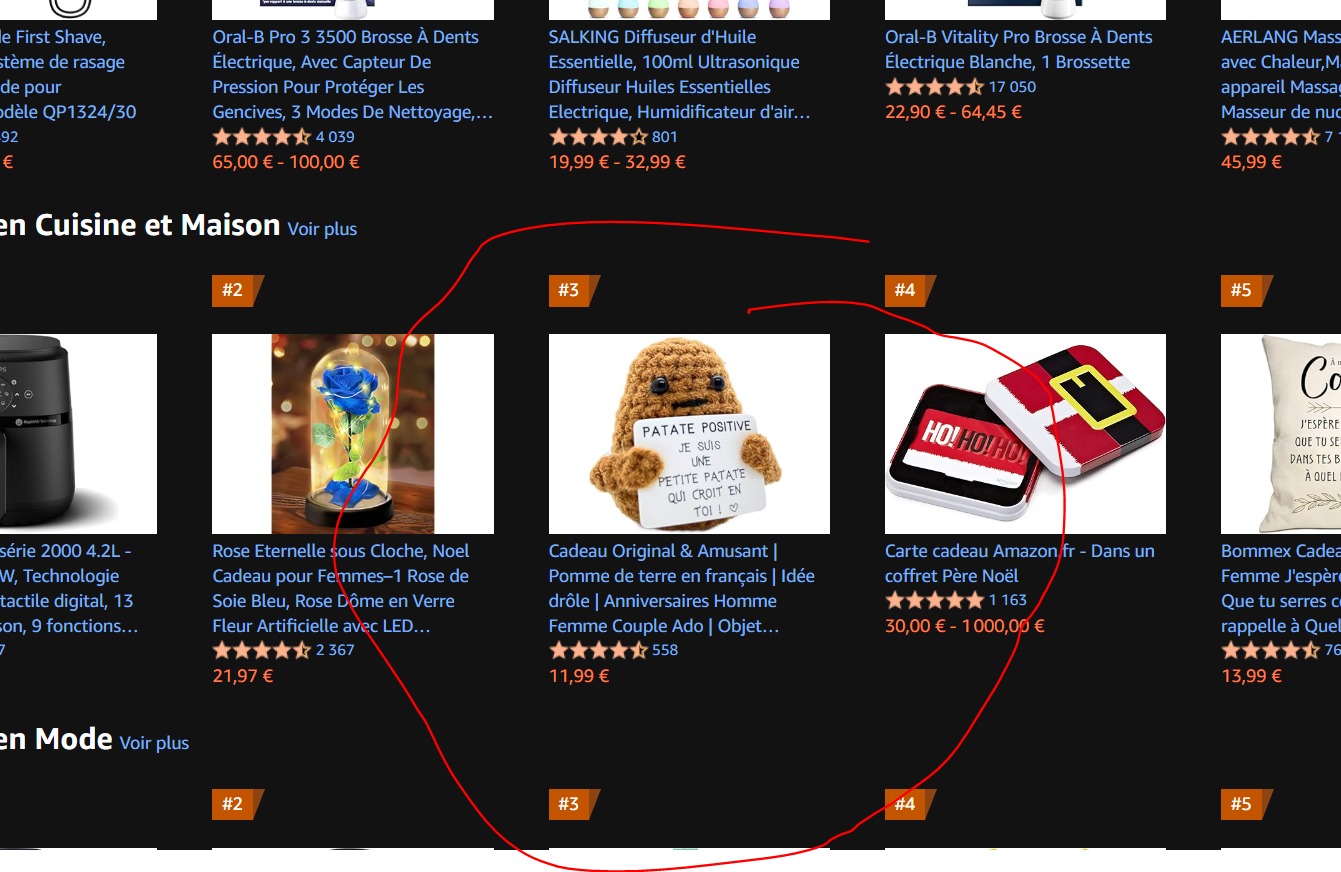
Task: Click the 801 reviews star rating
Action: pyautogui.click(x=598, y=137)
